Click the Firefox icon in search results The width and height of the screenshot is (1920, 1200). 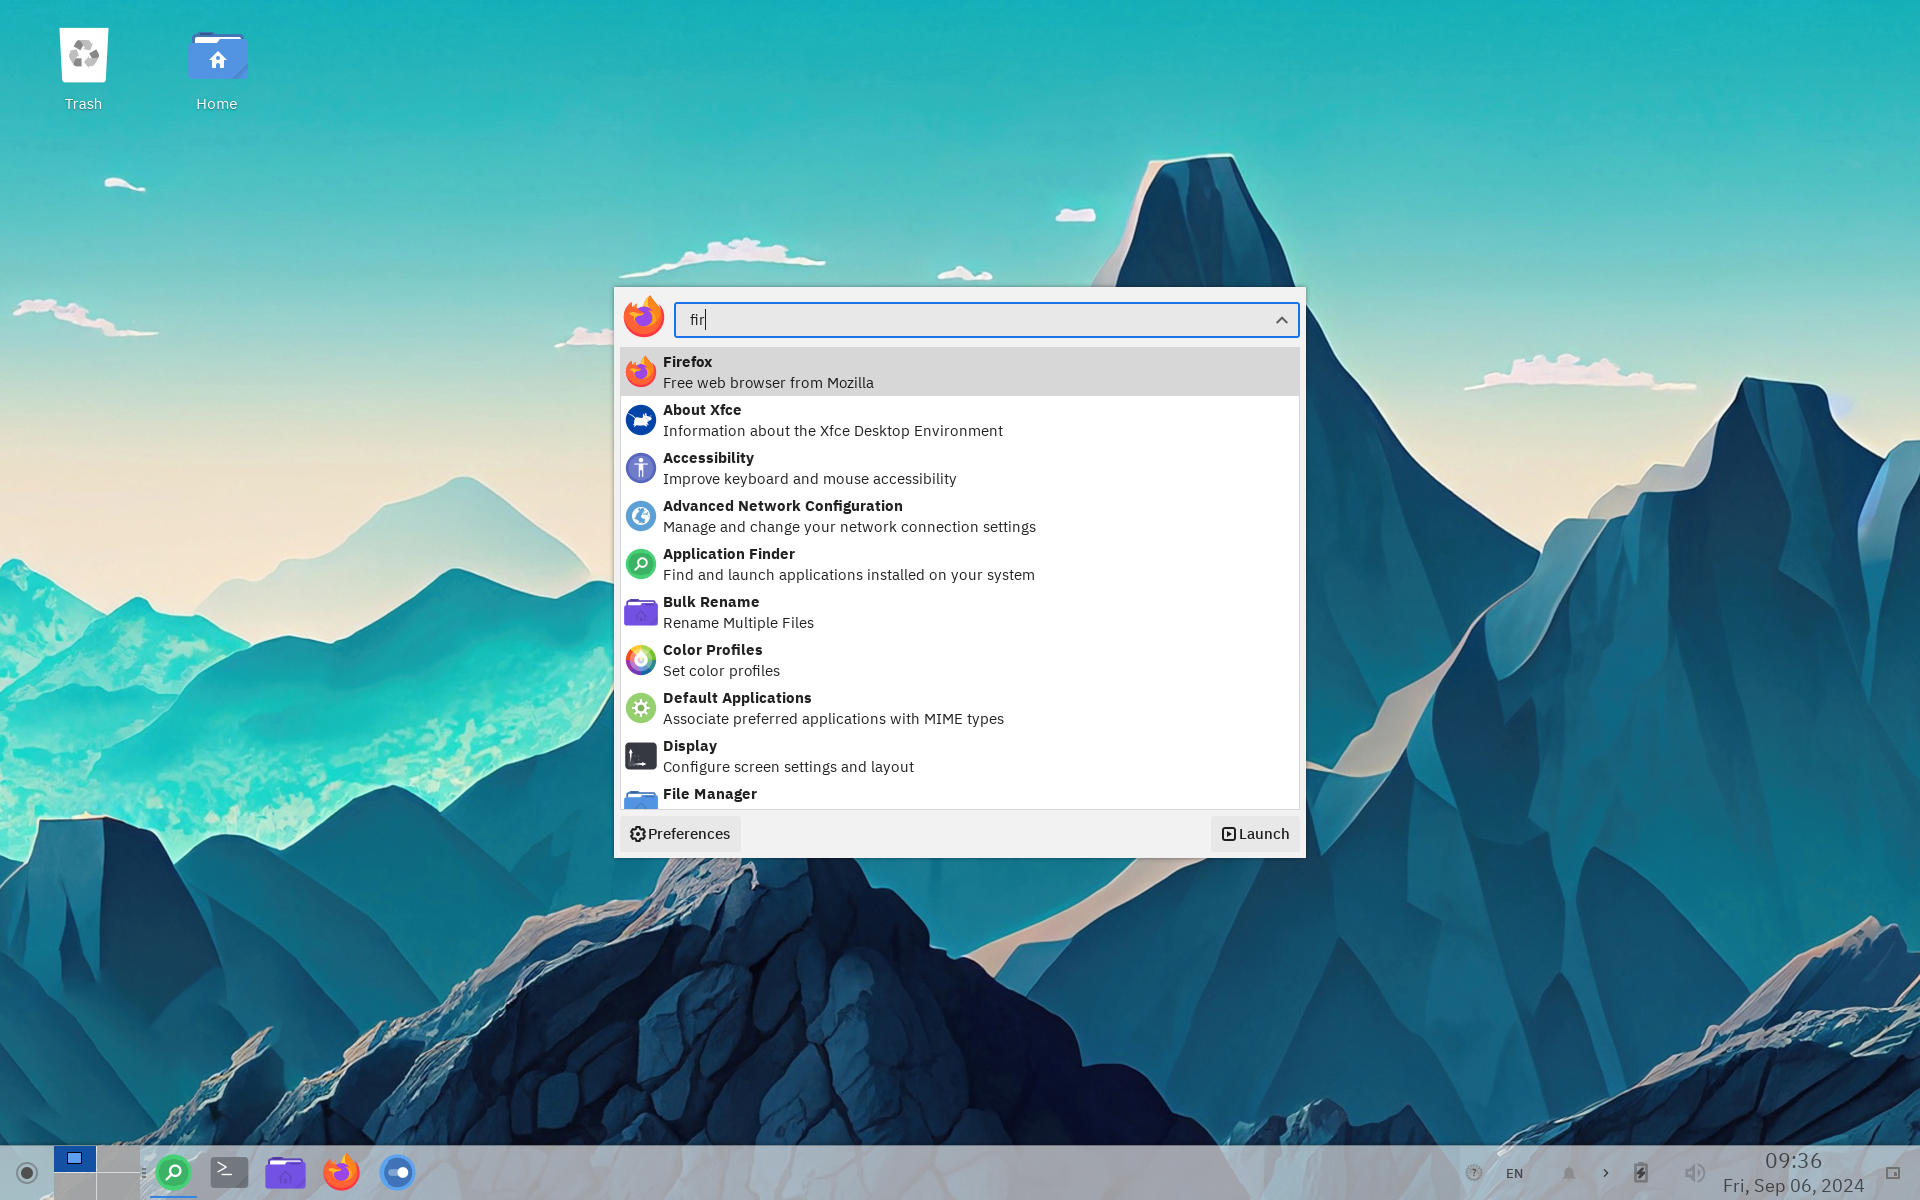pyautogui.click(x=639, y=371)
